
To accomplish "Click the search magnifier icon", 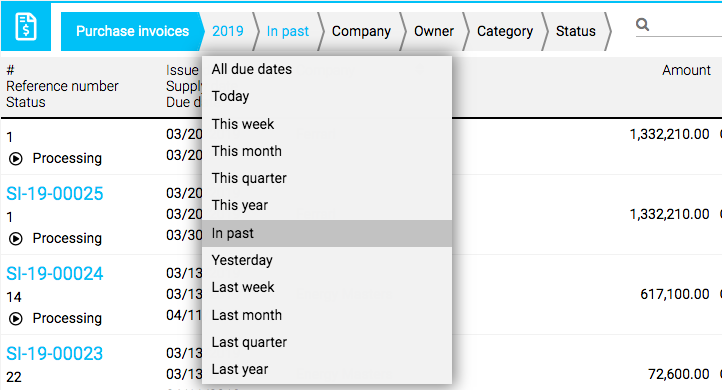I will click(642, 24).
